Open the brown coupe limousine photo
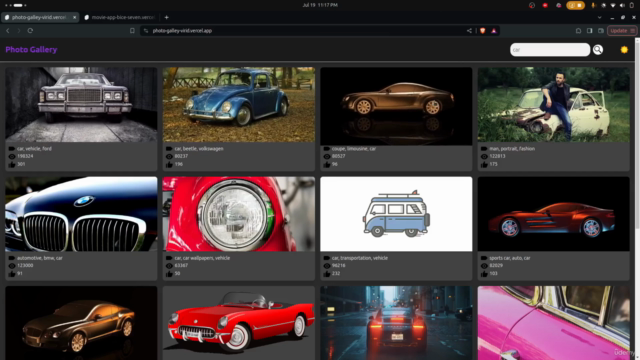Viewport: 640px width, 360px height. click(x=396, y=106)
